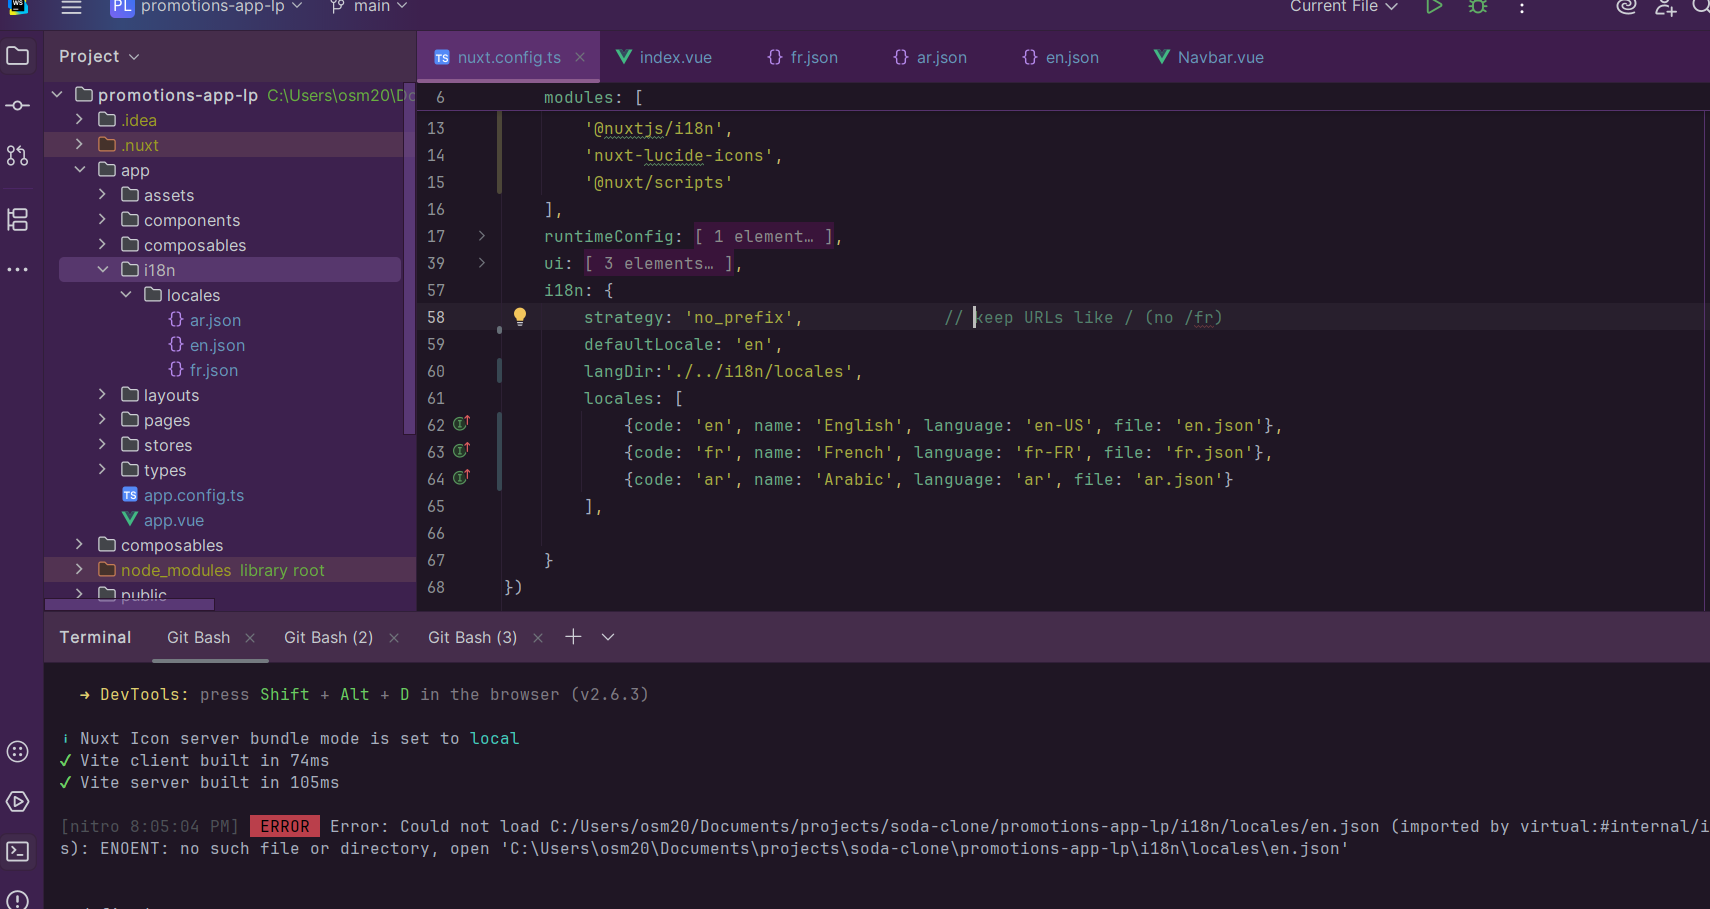Open app.vue in the project tree
This screenshot has width=1710, height=909.
pyautogui.click(x=174, y=520)
